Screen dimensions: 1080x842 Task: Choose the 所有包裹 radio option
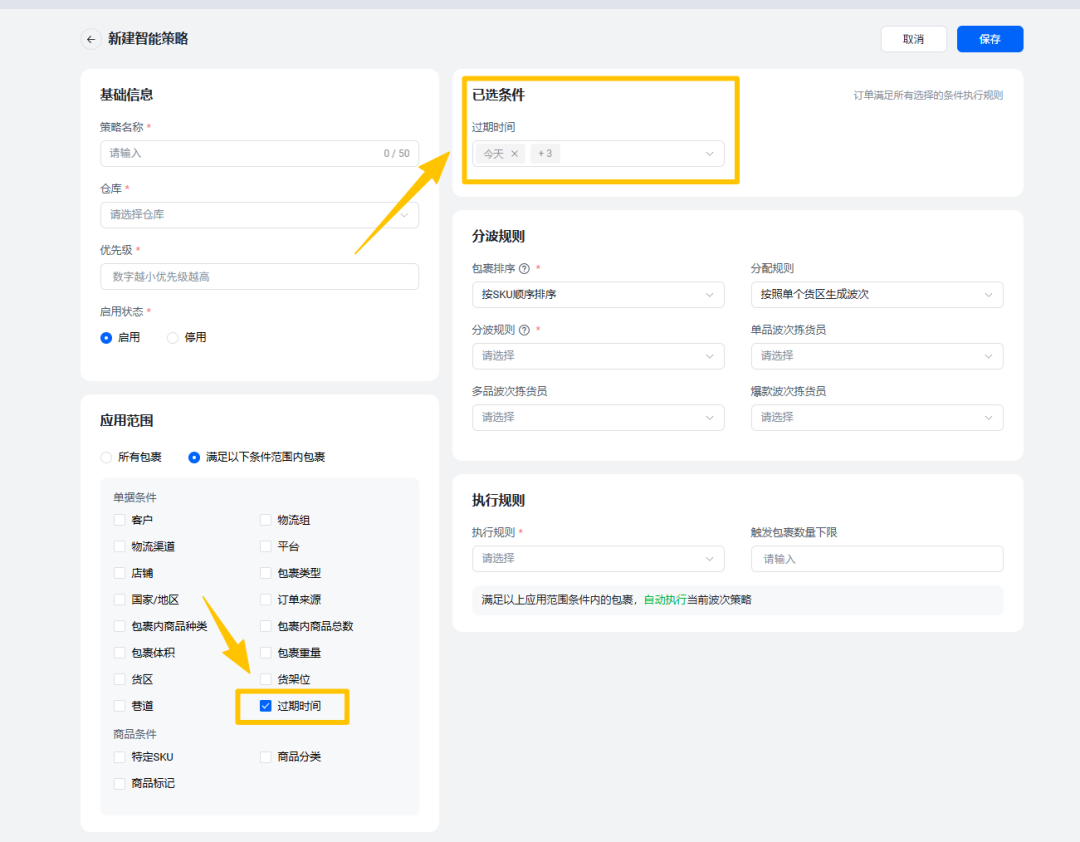pos(107,457)
